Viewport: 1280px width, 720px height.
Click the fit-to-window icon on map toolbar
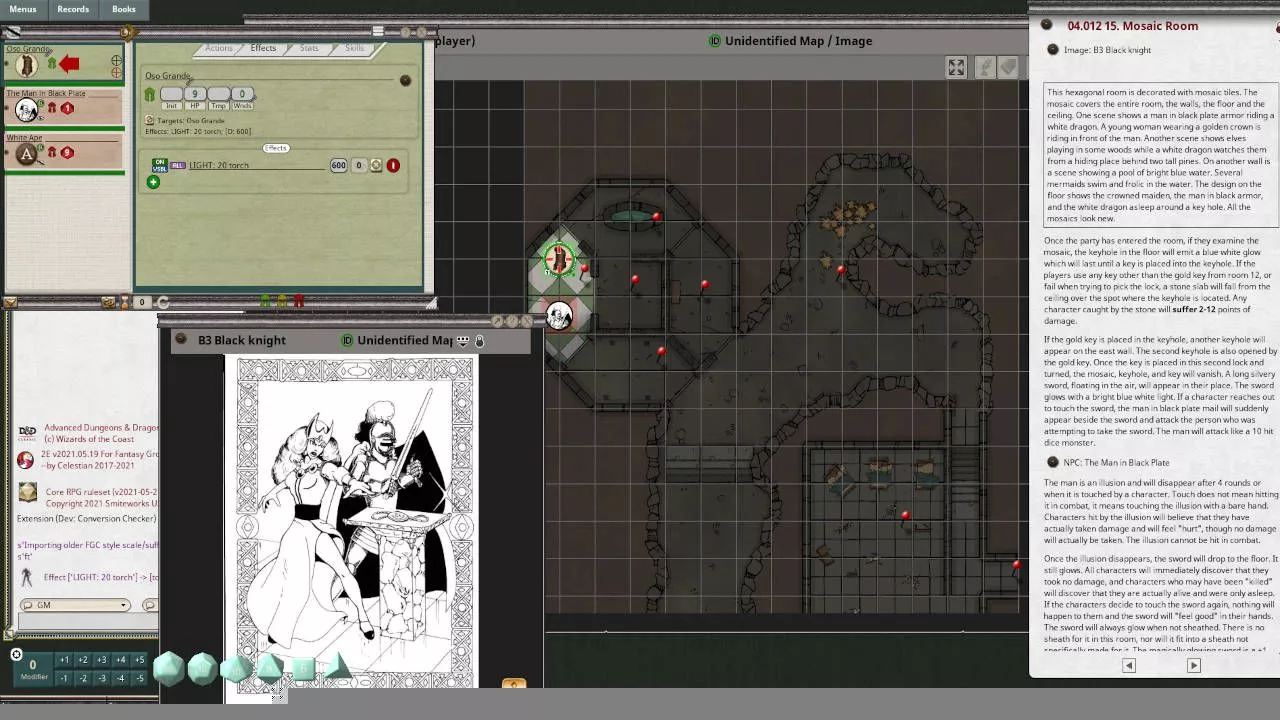coord(956,67)
